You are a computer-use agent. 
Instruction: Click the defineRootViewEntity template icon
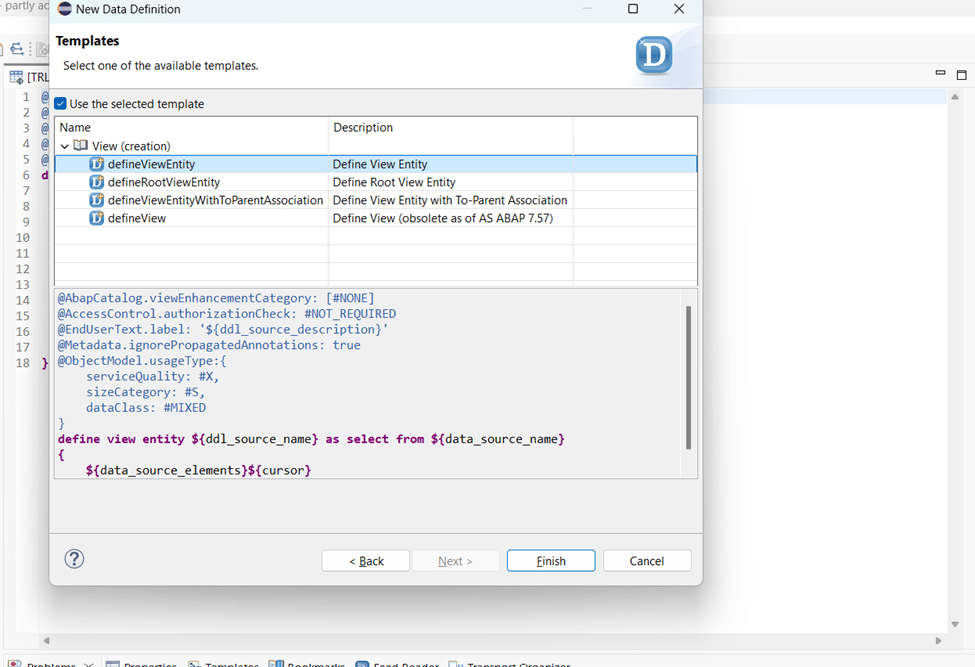(97, 182)
